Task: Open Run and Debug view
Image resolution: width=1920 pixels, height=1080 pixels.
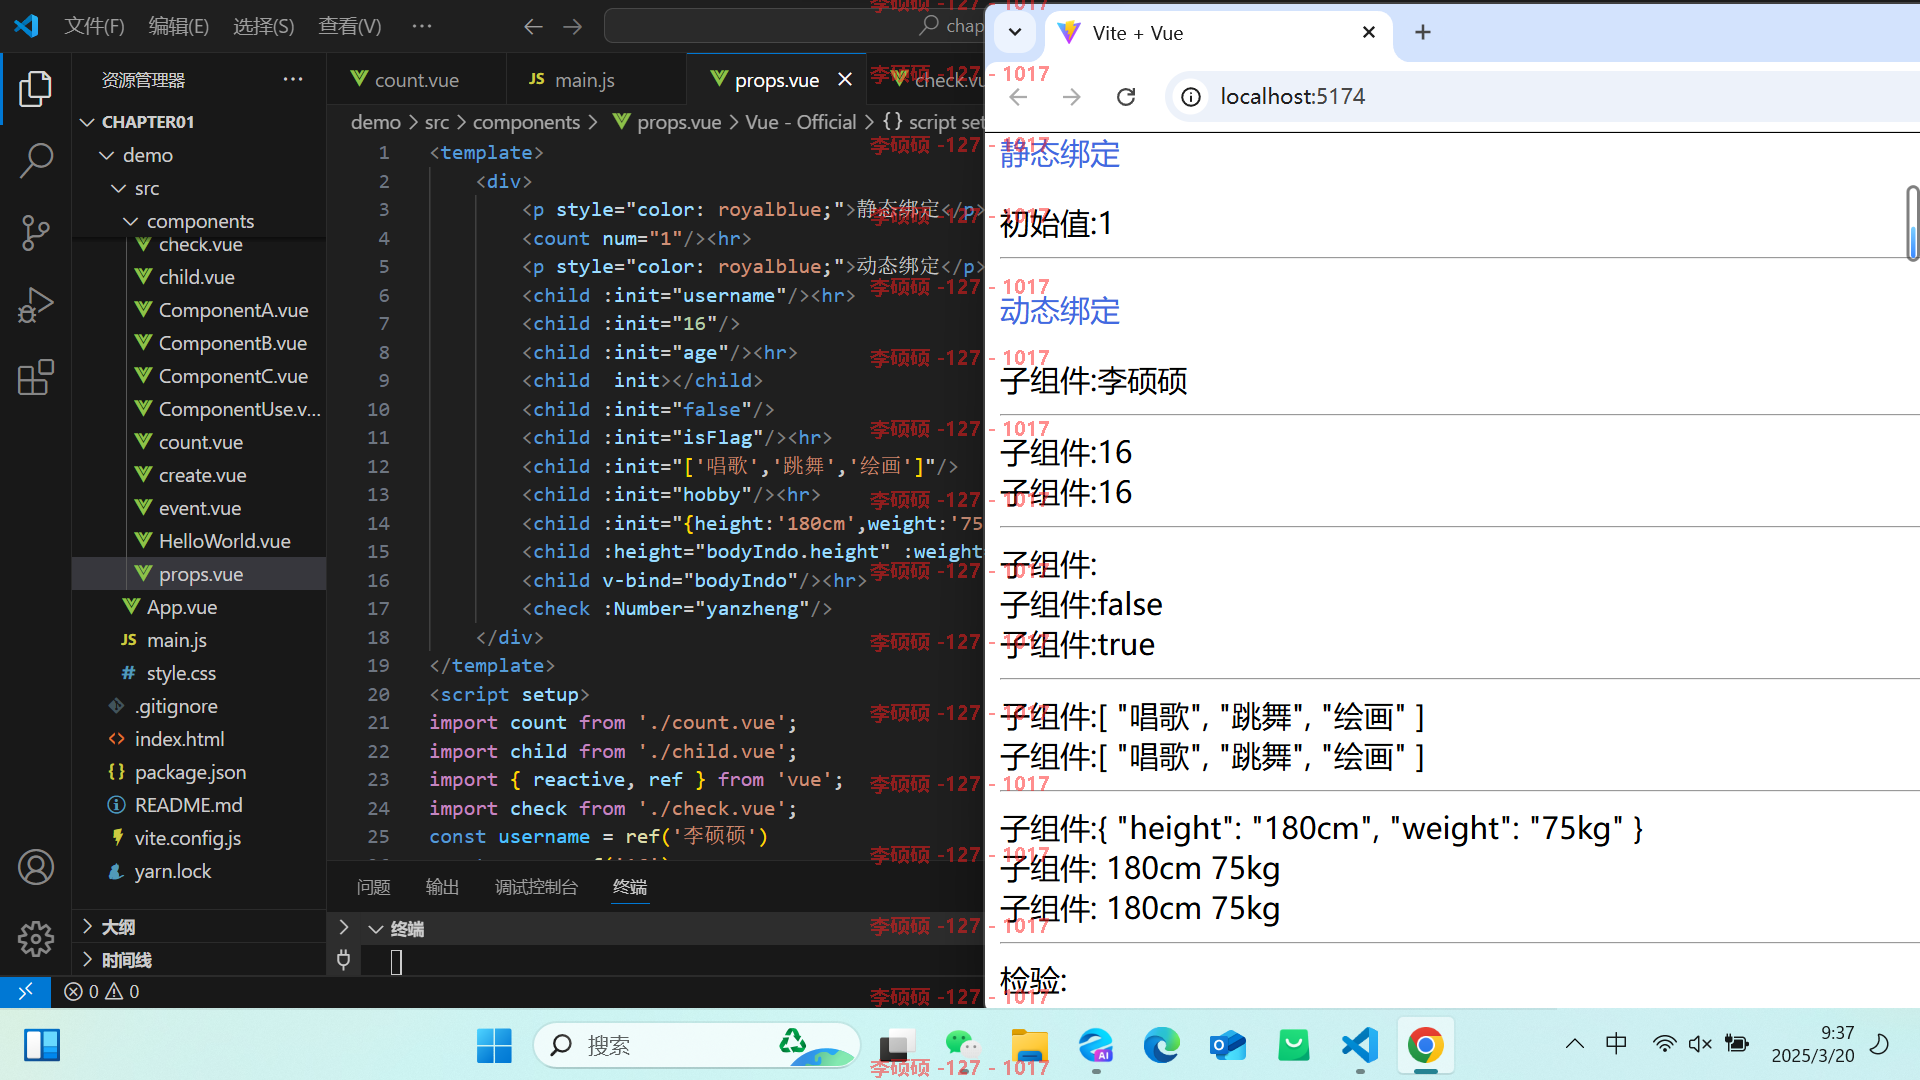Action: pos(36,305)
